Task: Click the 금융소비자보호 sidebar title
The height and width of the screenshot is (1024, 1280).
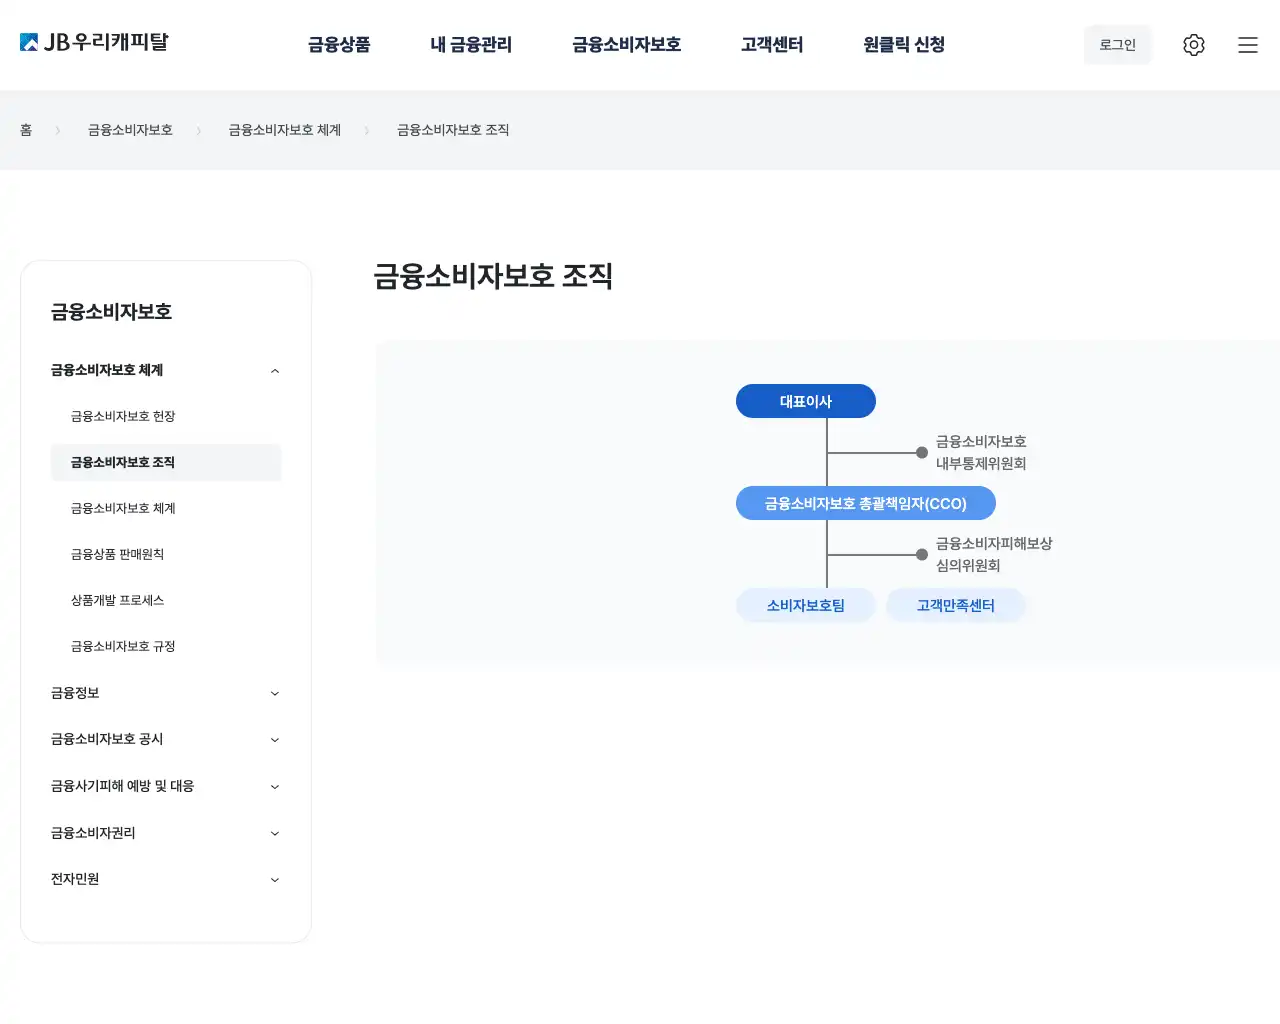Action: click(x=111, y=312)
